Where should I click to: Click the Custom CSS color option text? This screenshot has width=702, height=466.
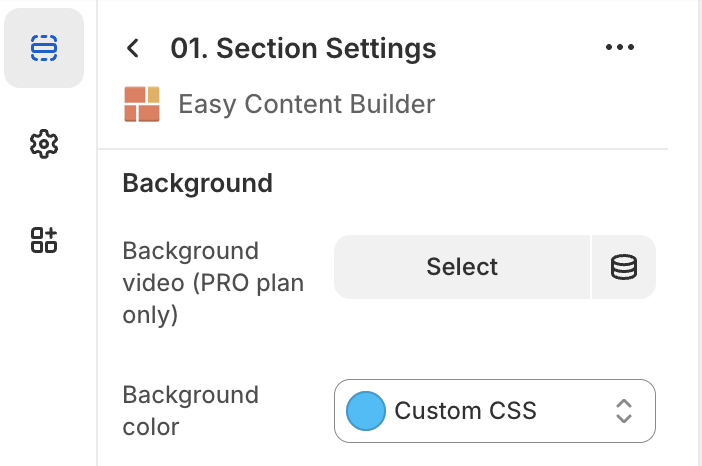tap(465, 410)
